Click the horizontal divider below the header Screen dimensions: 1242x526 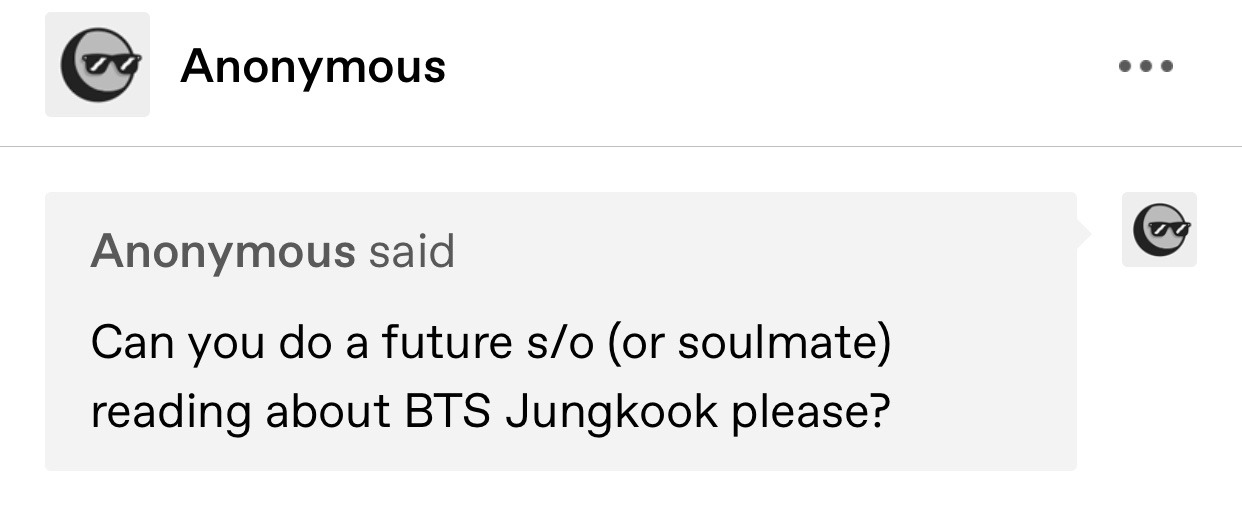(620, 147)
